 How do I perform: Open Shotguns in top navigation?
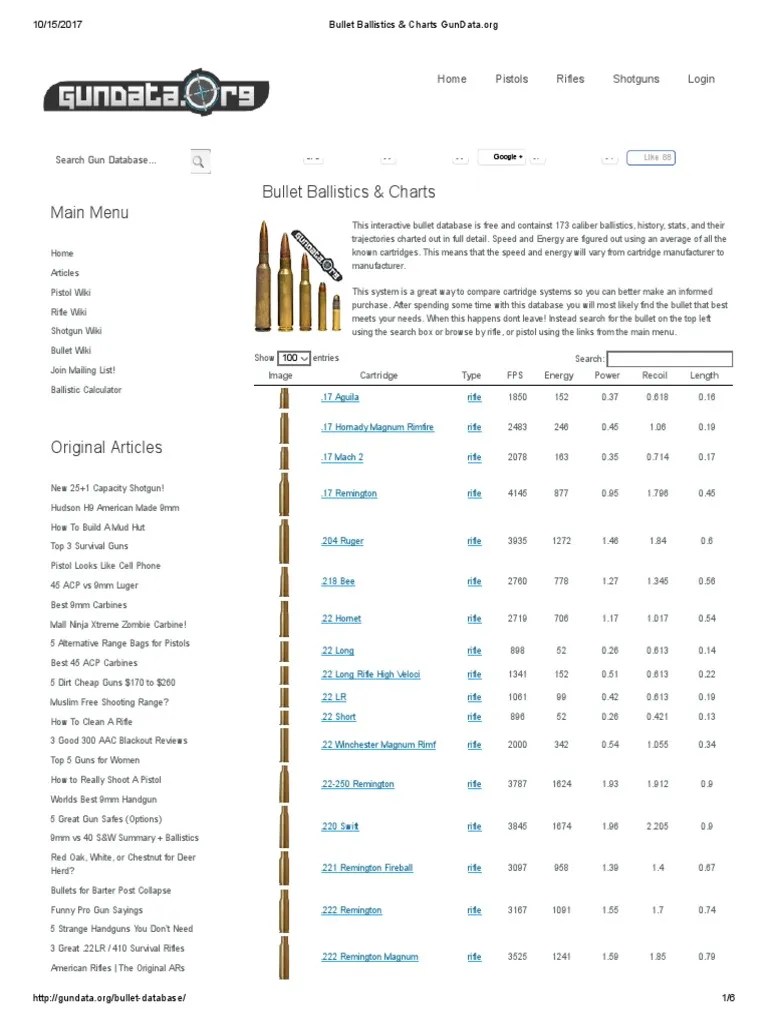(636, 79)
